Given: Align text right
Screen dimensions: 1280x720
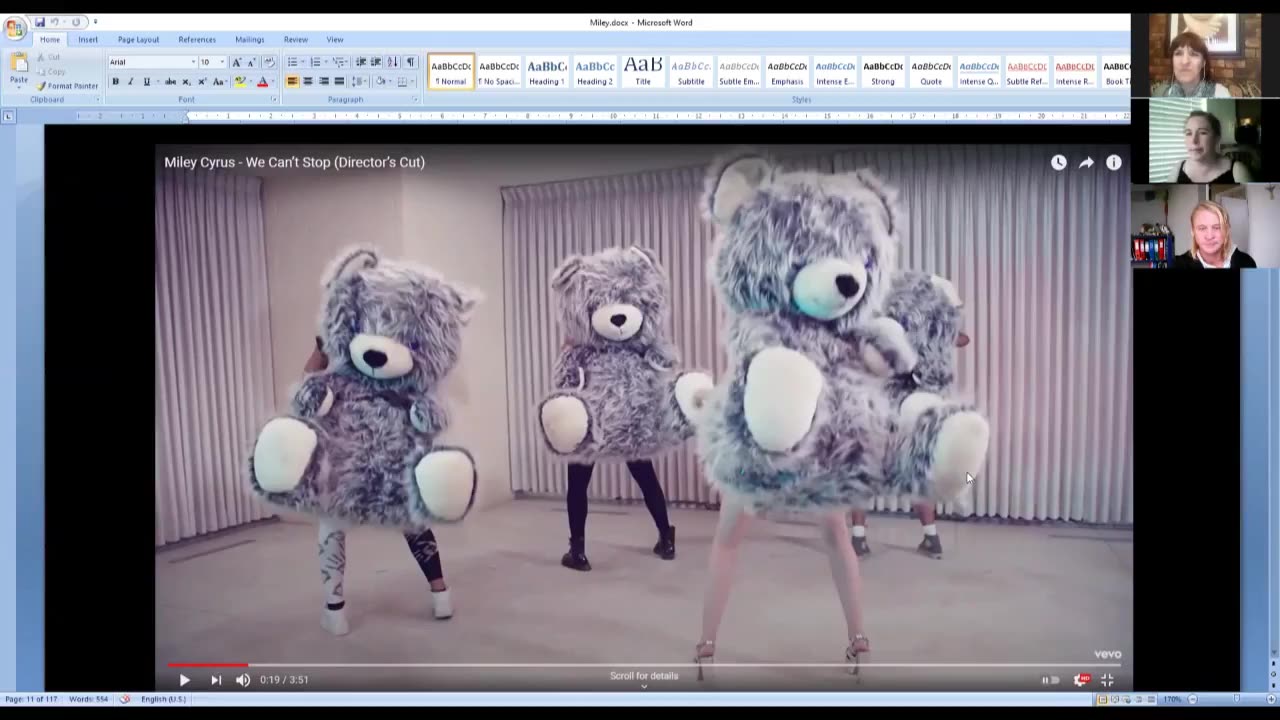Looking at the screenshot, I should pyautogui.click(x=323, y=82).
